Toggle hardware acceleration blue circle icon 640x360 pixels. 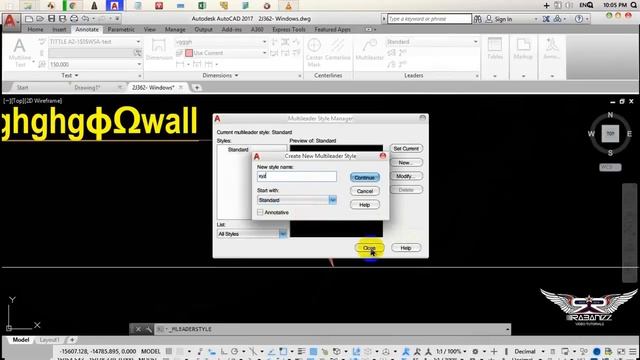point(596,351)
